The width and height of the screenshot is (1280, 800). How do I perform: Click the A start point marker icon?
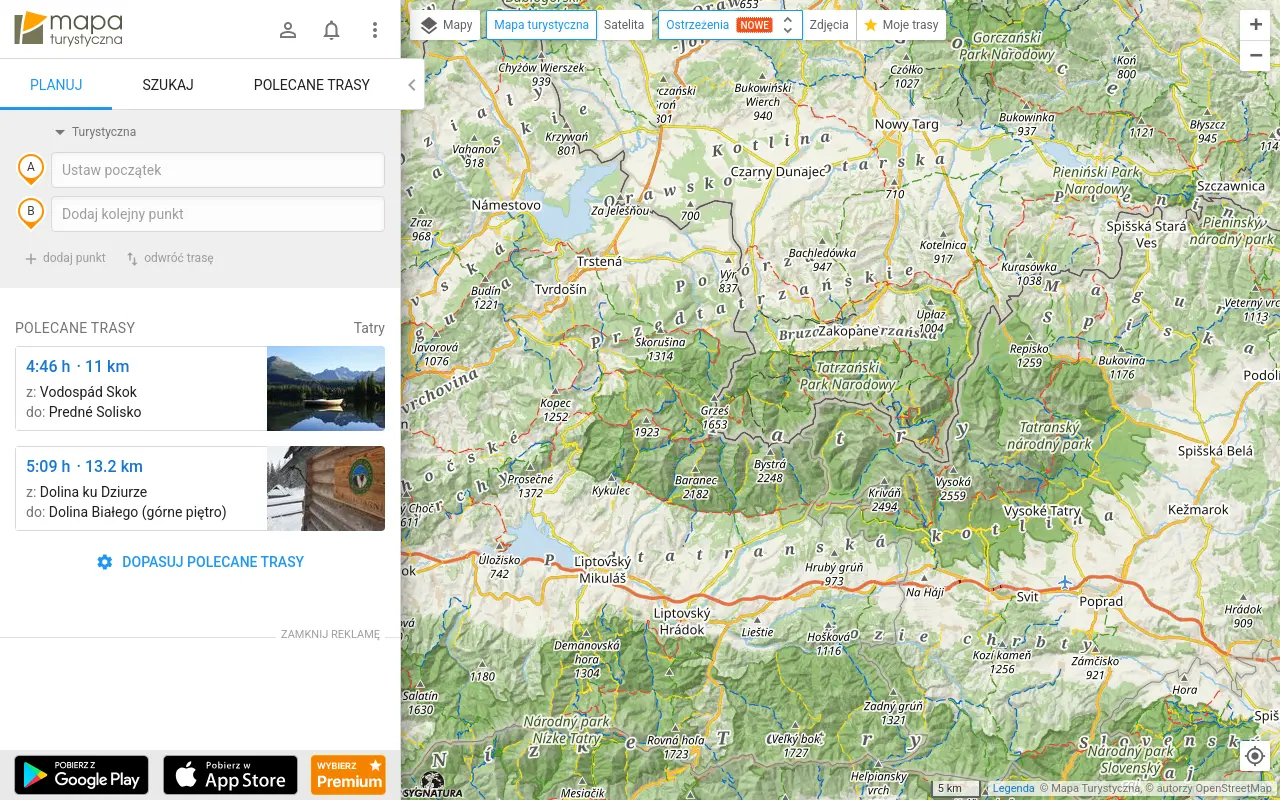tap(31, 169)
